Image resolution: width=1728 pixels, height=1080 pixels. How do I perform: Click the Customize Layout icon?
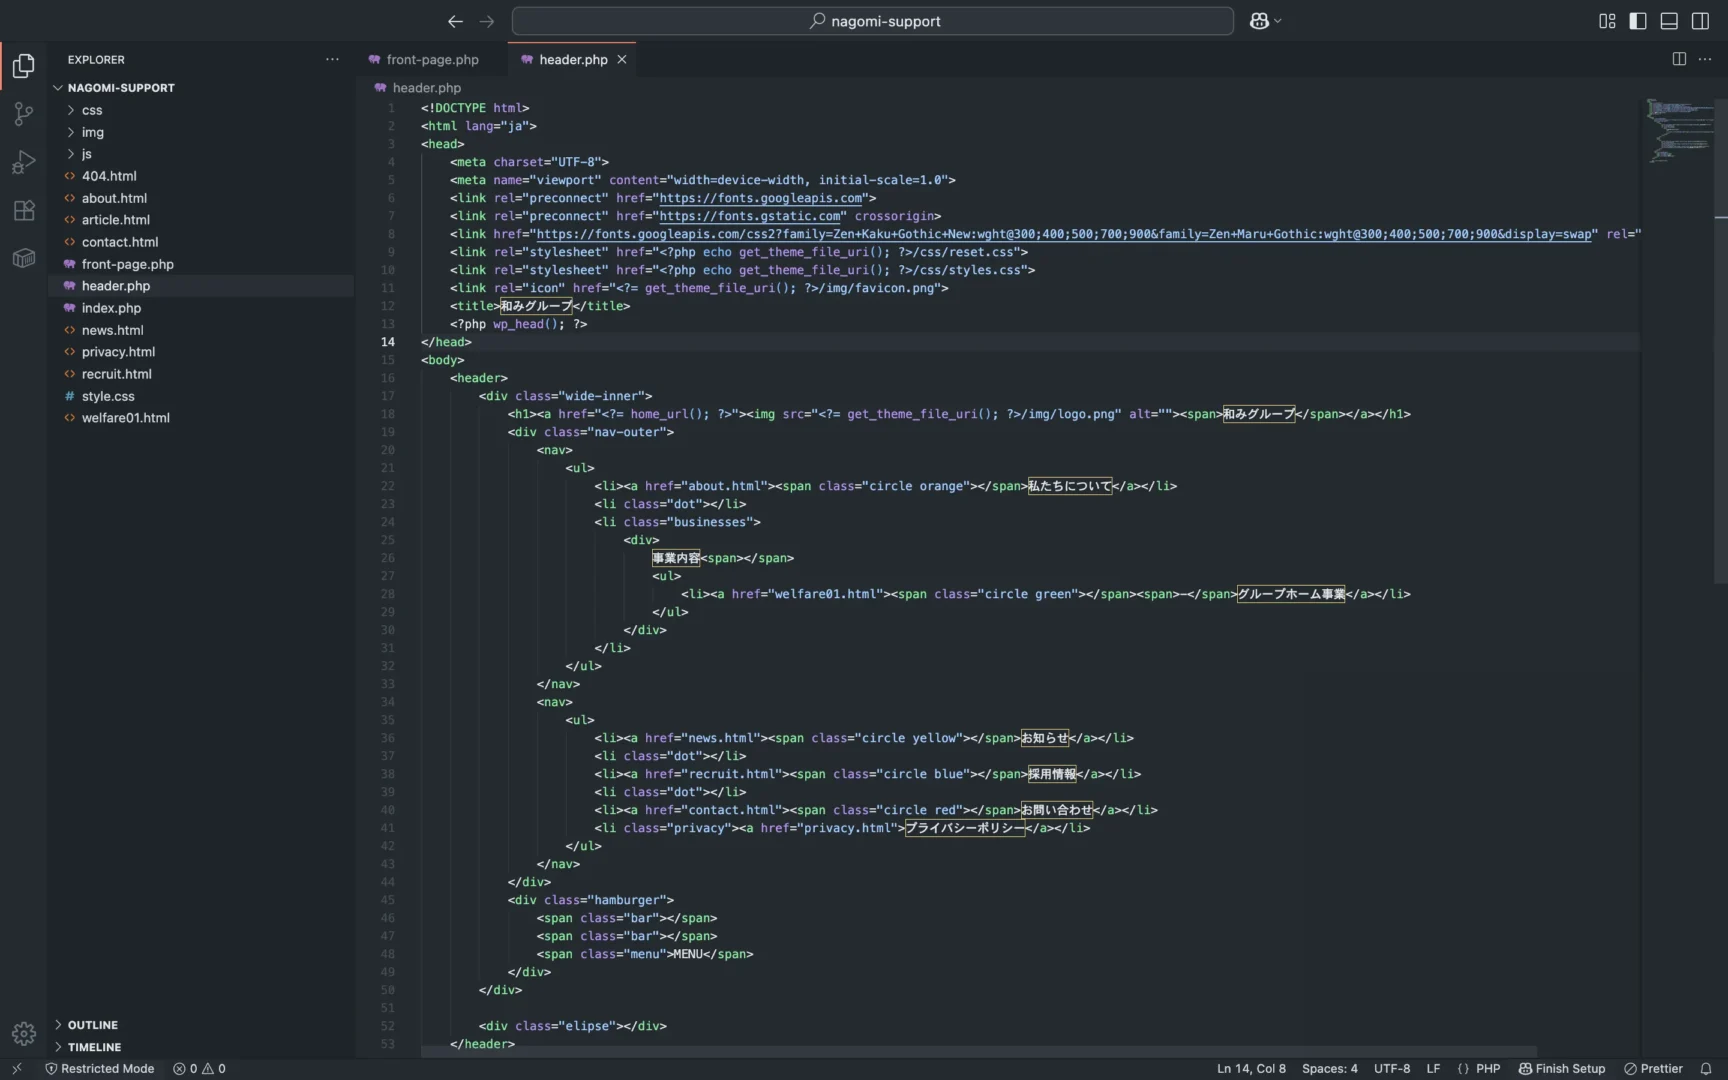1607,21
